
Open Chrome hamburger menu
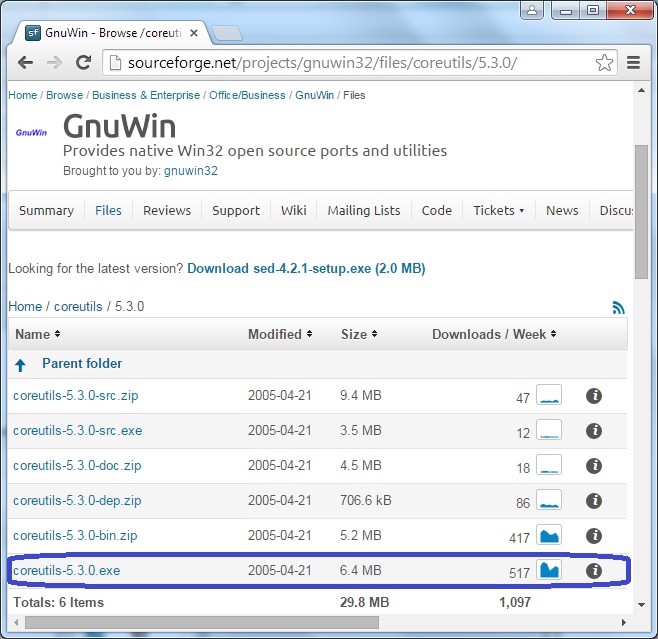tap(633, 63)
